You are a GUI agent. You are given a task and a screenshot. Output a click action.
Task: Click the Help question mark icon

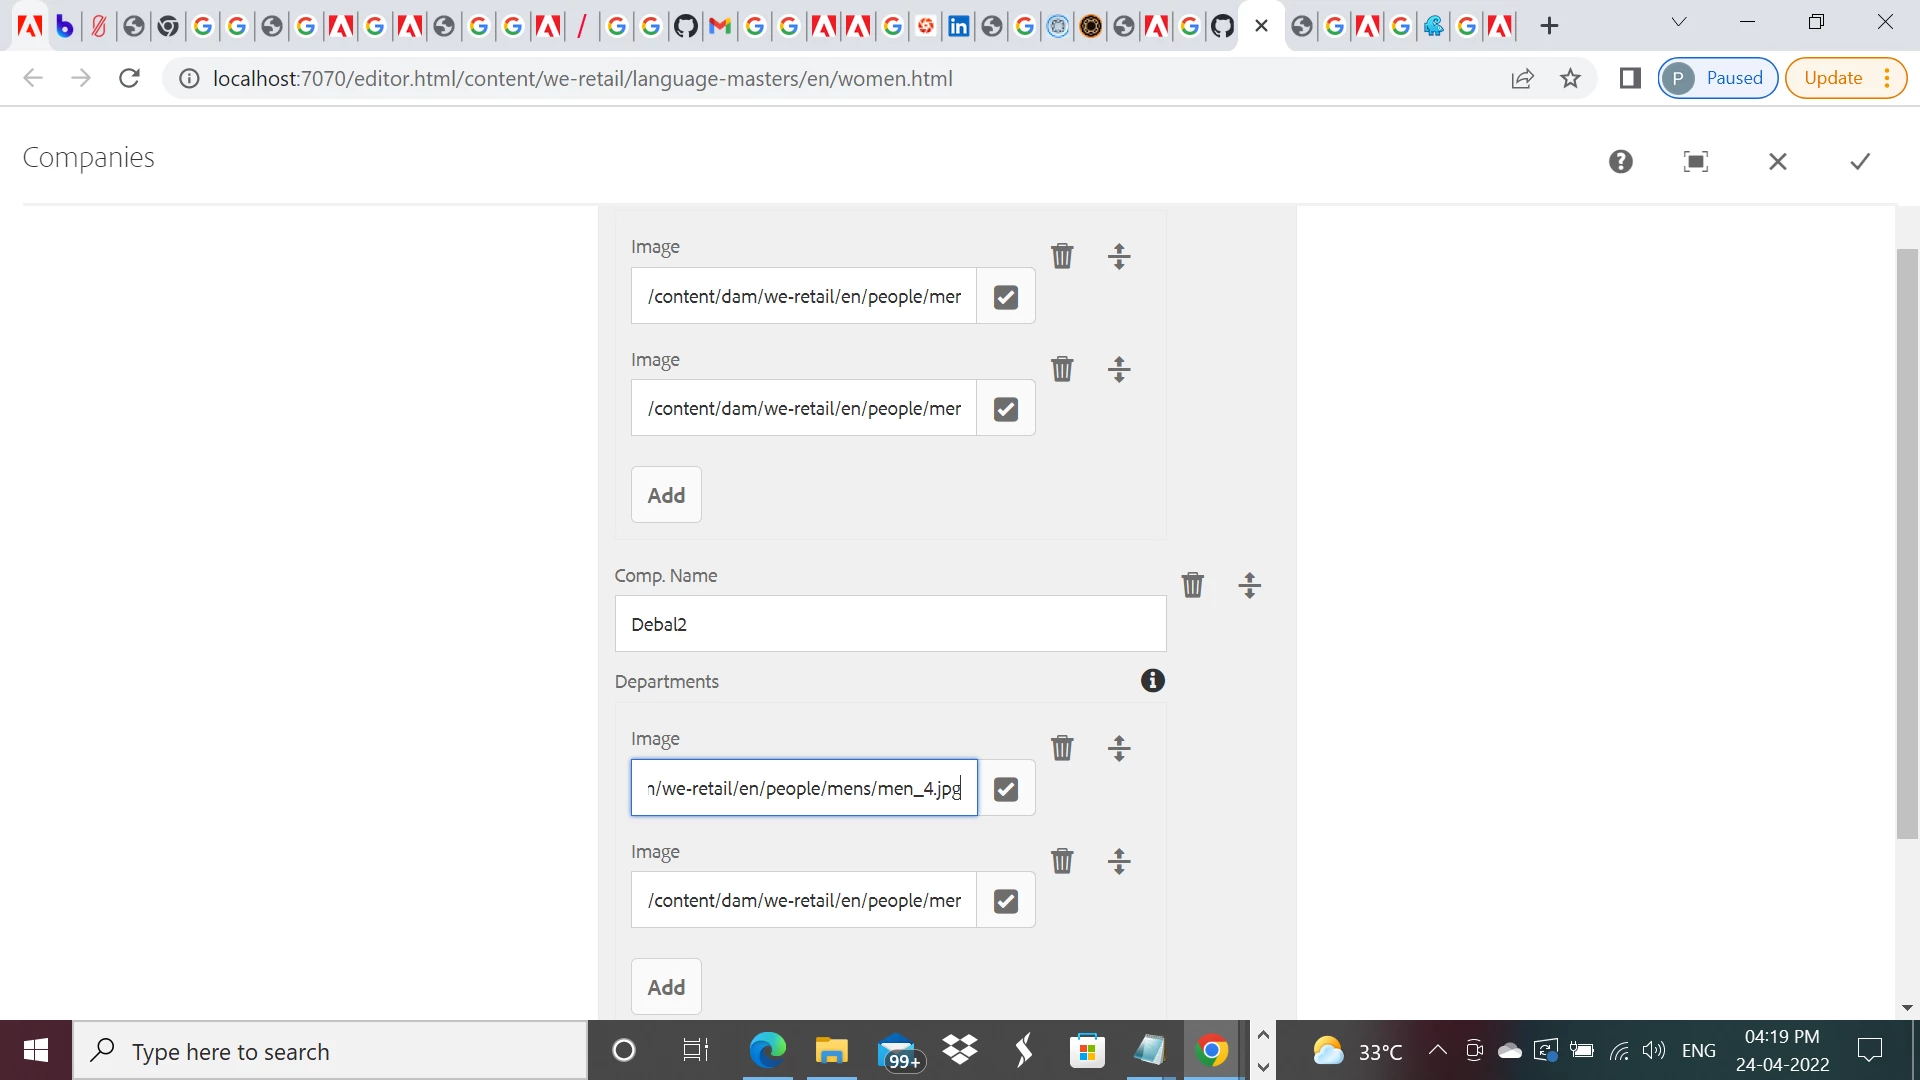(1621, 161)
